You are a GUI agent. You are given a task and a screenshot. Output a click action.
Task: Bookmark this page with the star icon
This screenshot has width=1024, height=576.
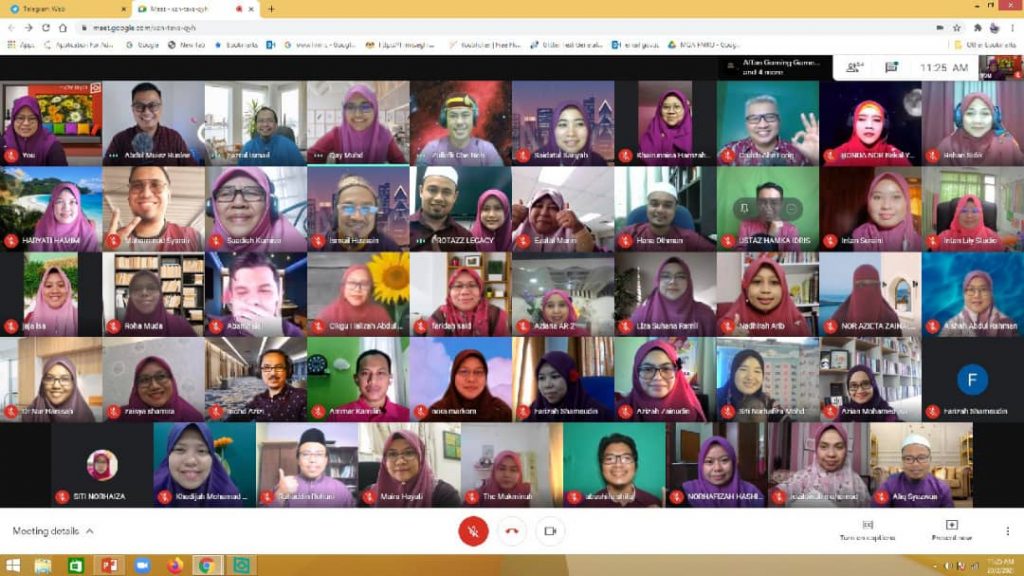click(x=957, y=28)
